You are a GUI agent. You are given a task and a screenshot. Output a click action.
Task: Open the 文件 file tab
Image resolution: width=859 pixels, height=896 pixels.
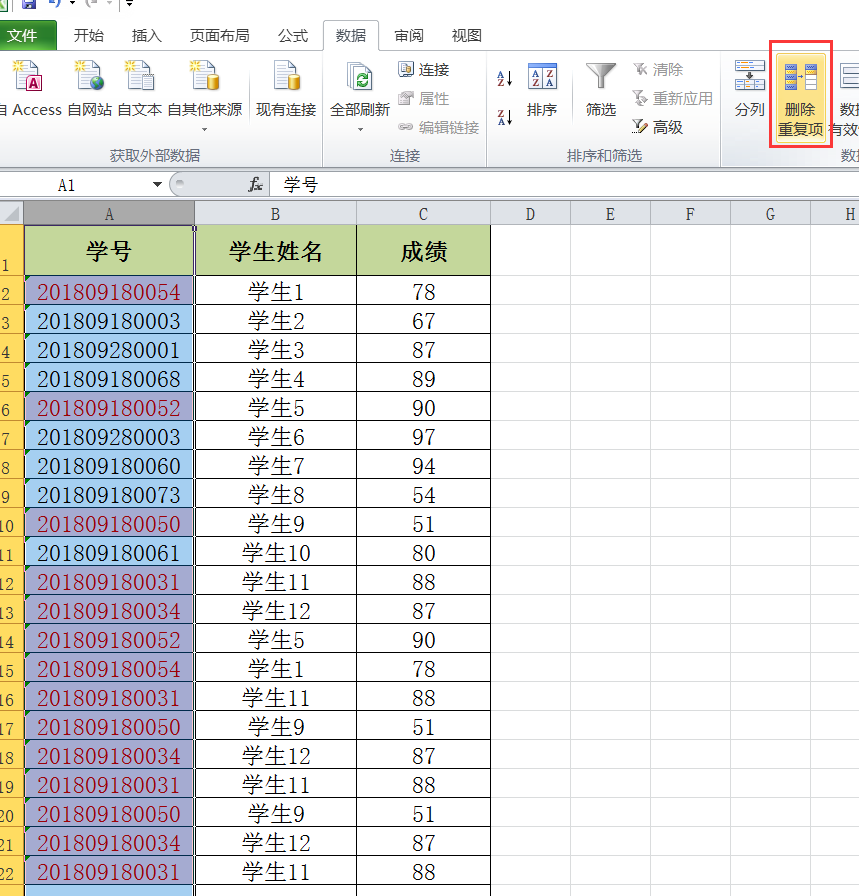pos(24,35)
